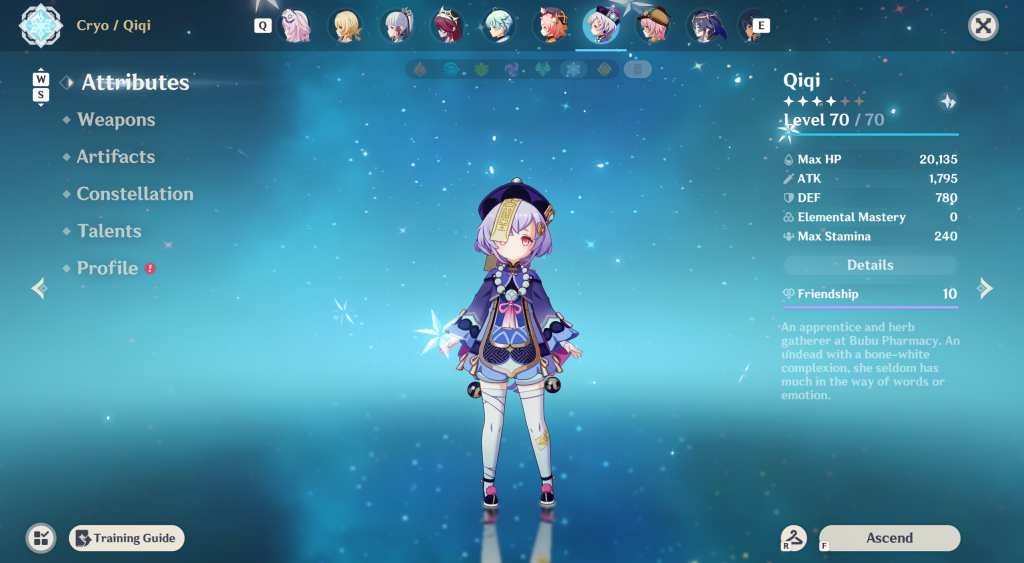This screenshot has height=563, width=1024.
Task: Click the Friendship 10 label
Action: tap(871, 294)
